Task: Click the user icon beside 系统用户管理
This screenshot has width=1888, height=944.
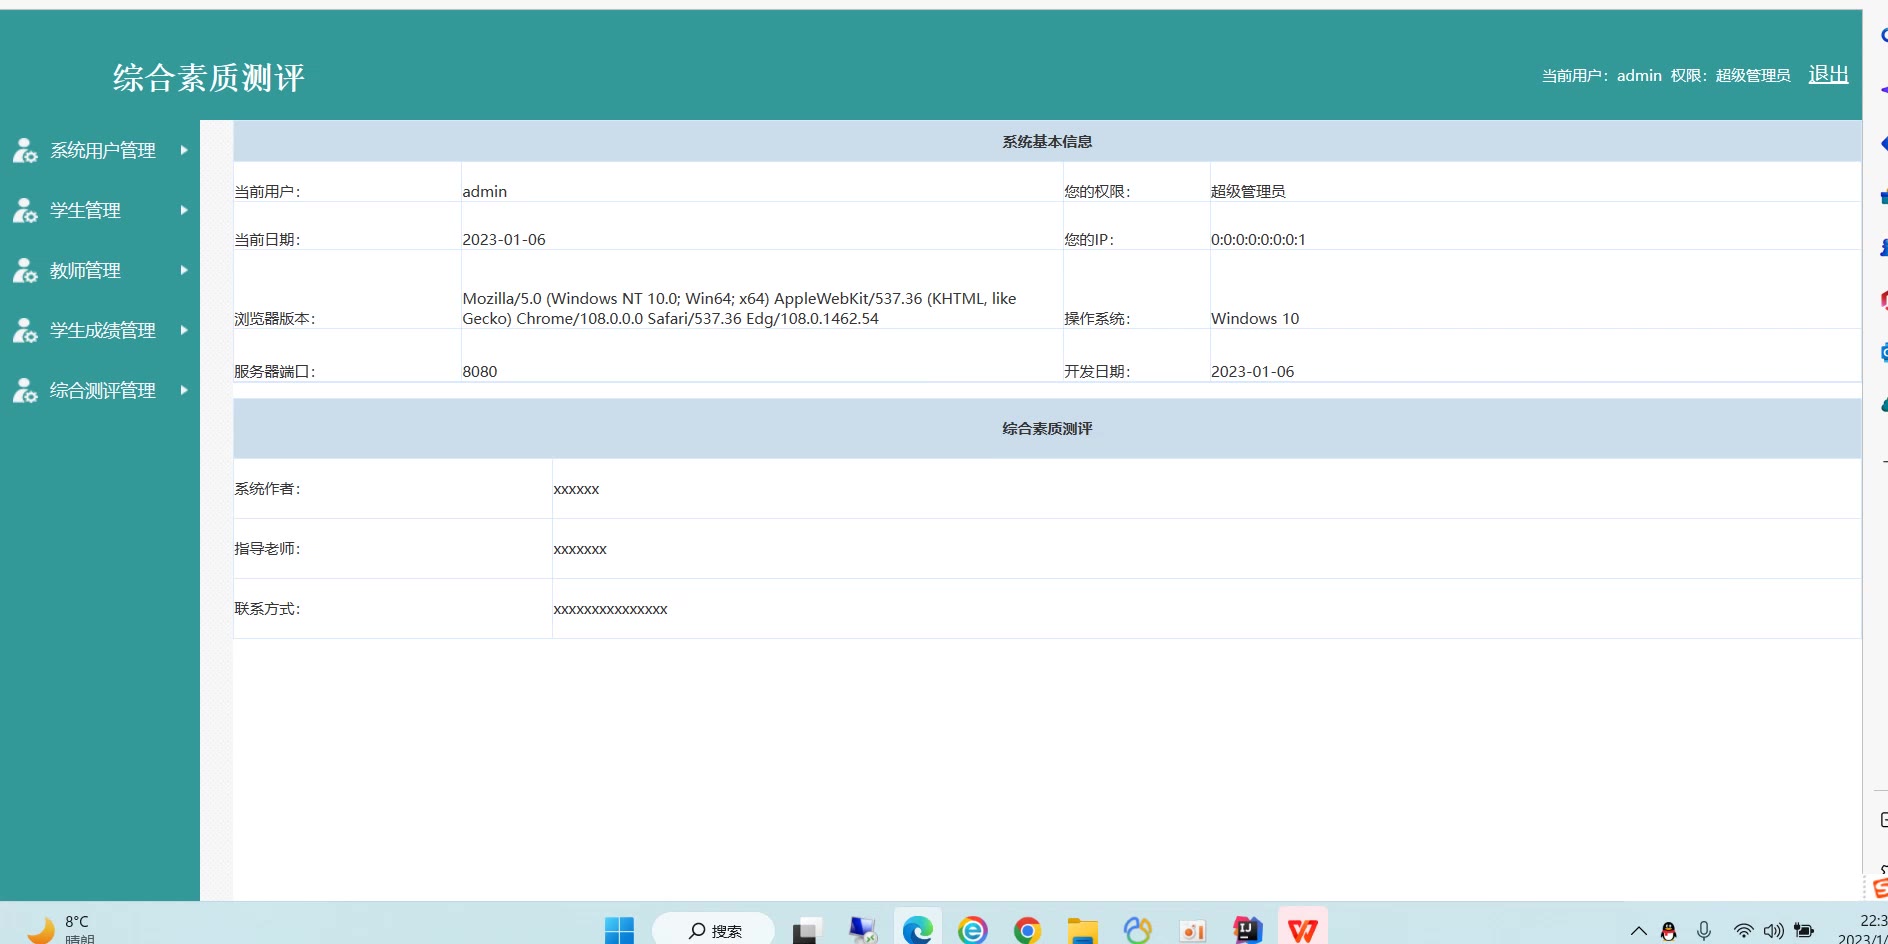Action: [25, 150]
